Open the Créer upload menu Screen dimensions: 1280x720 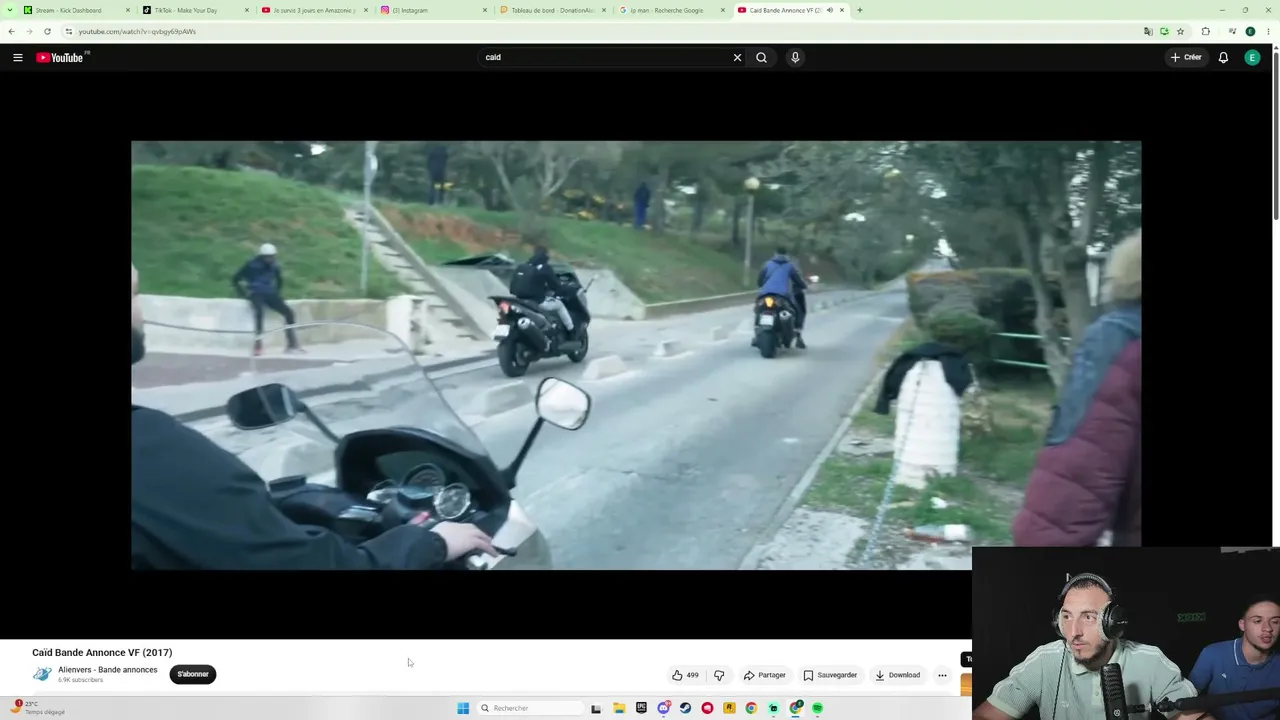click(1186, 58)
